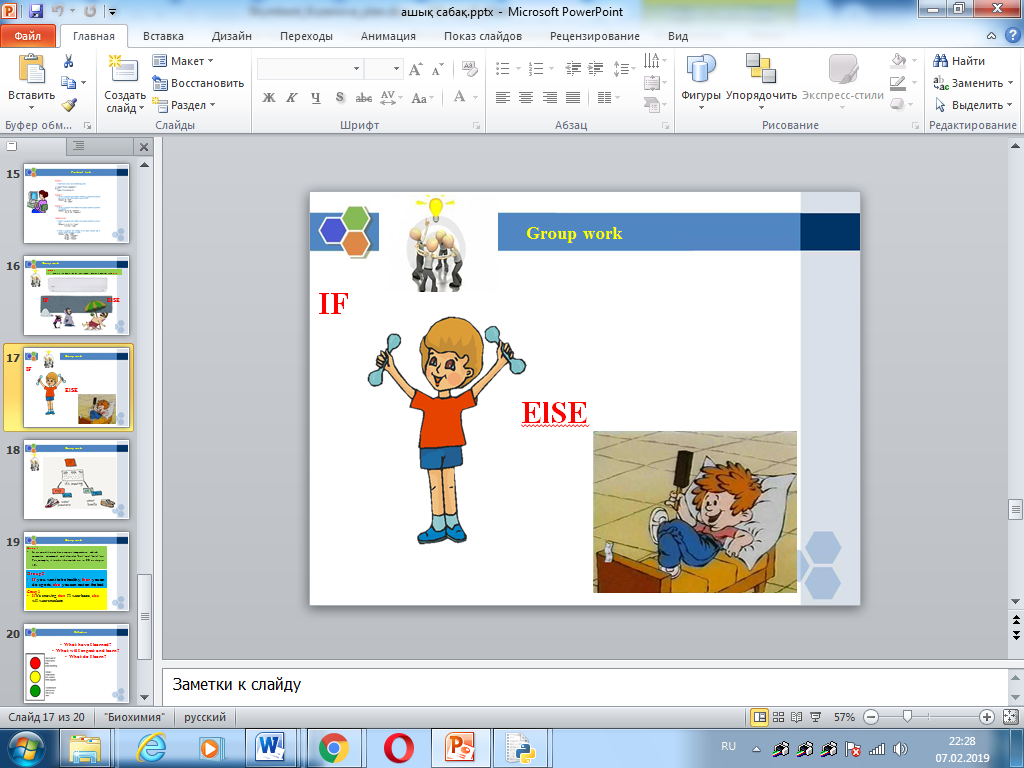Click the русский language indicator

point(205,717)
